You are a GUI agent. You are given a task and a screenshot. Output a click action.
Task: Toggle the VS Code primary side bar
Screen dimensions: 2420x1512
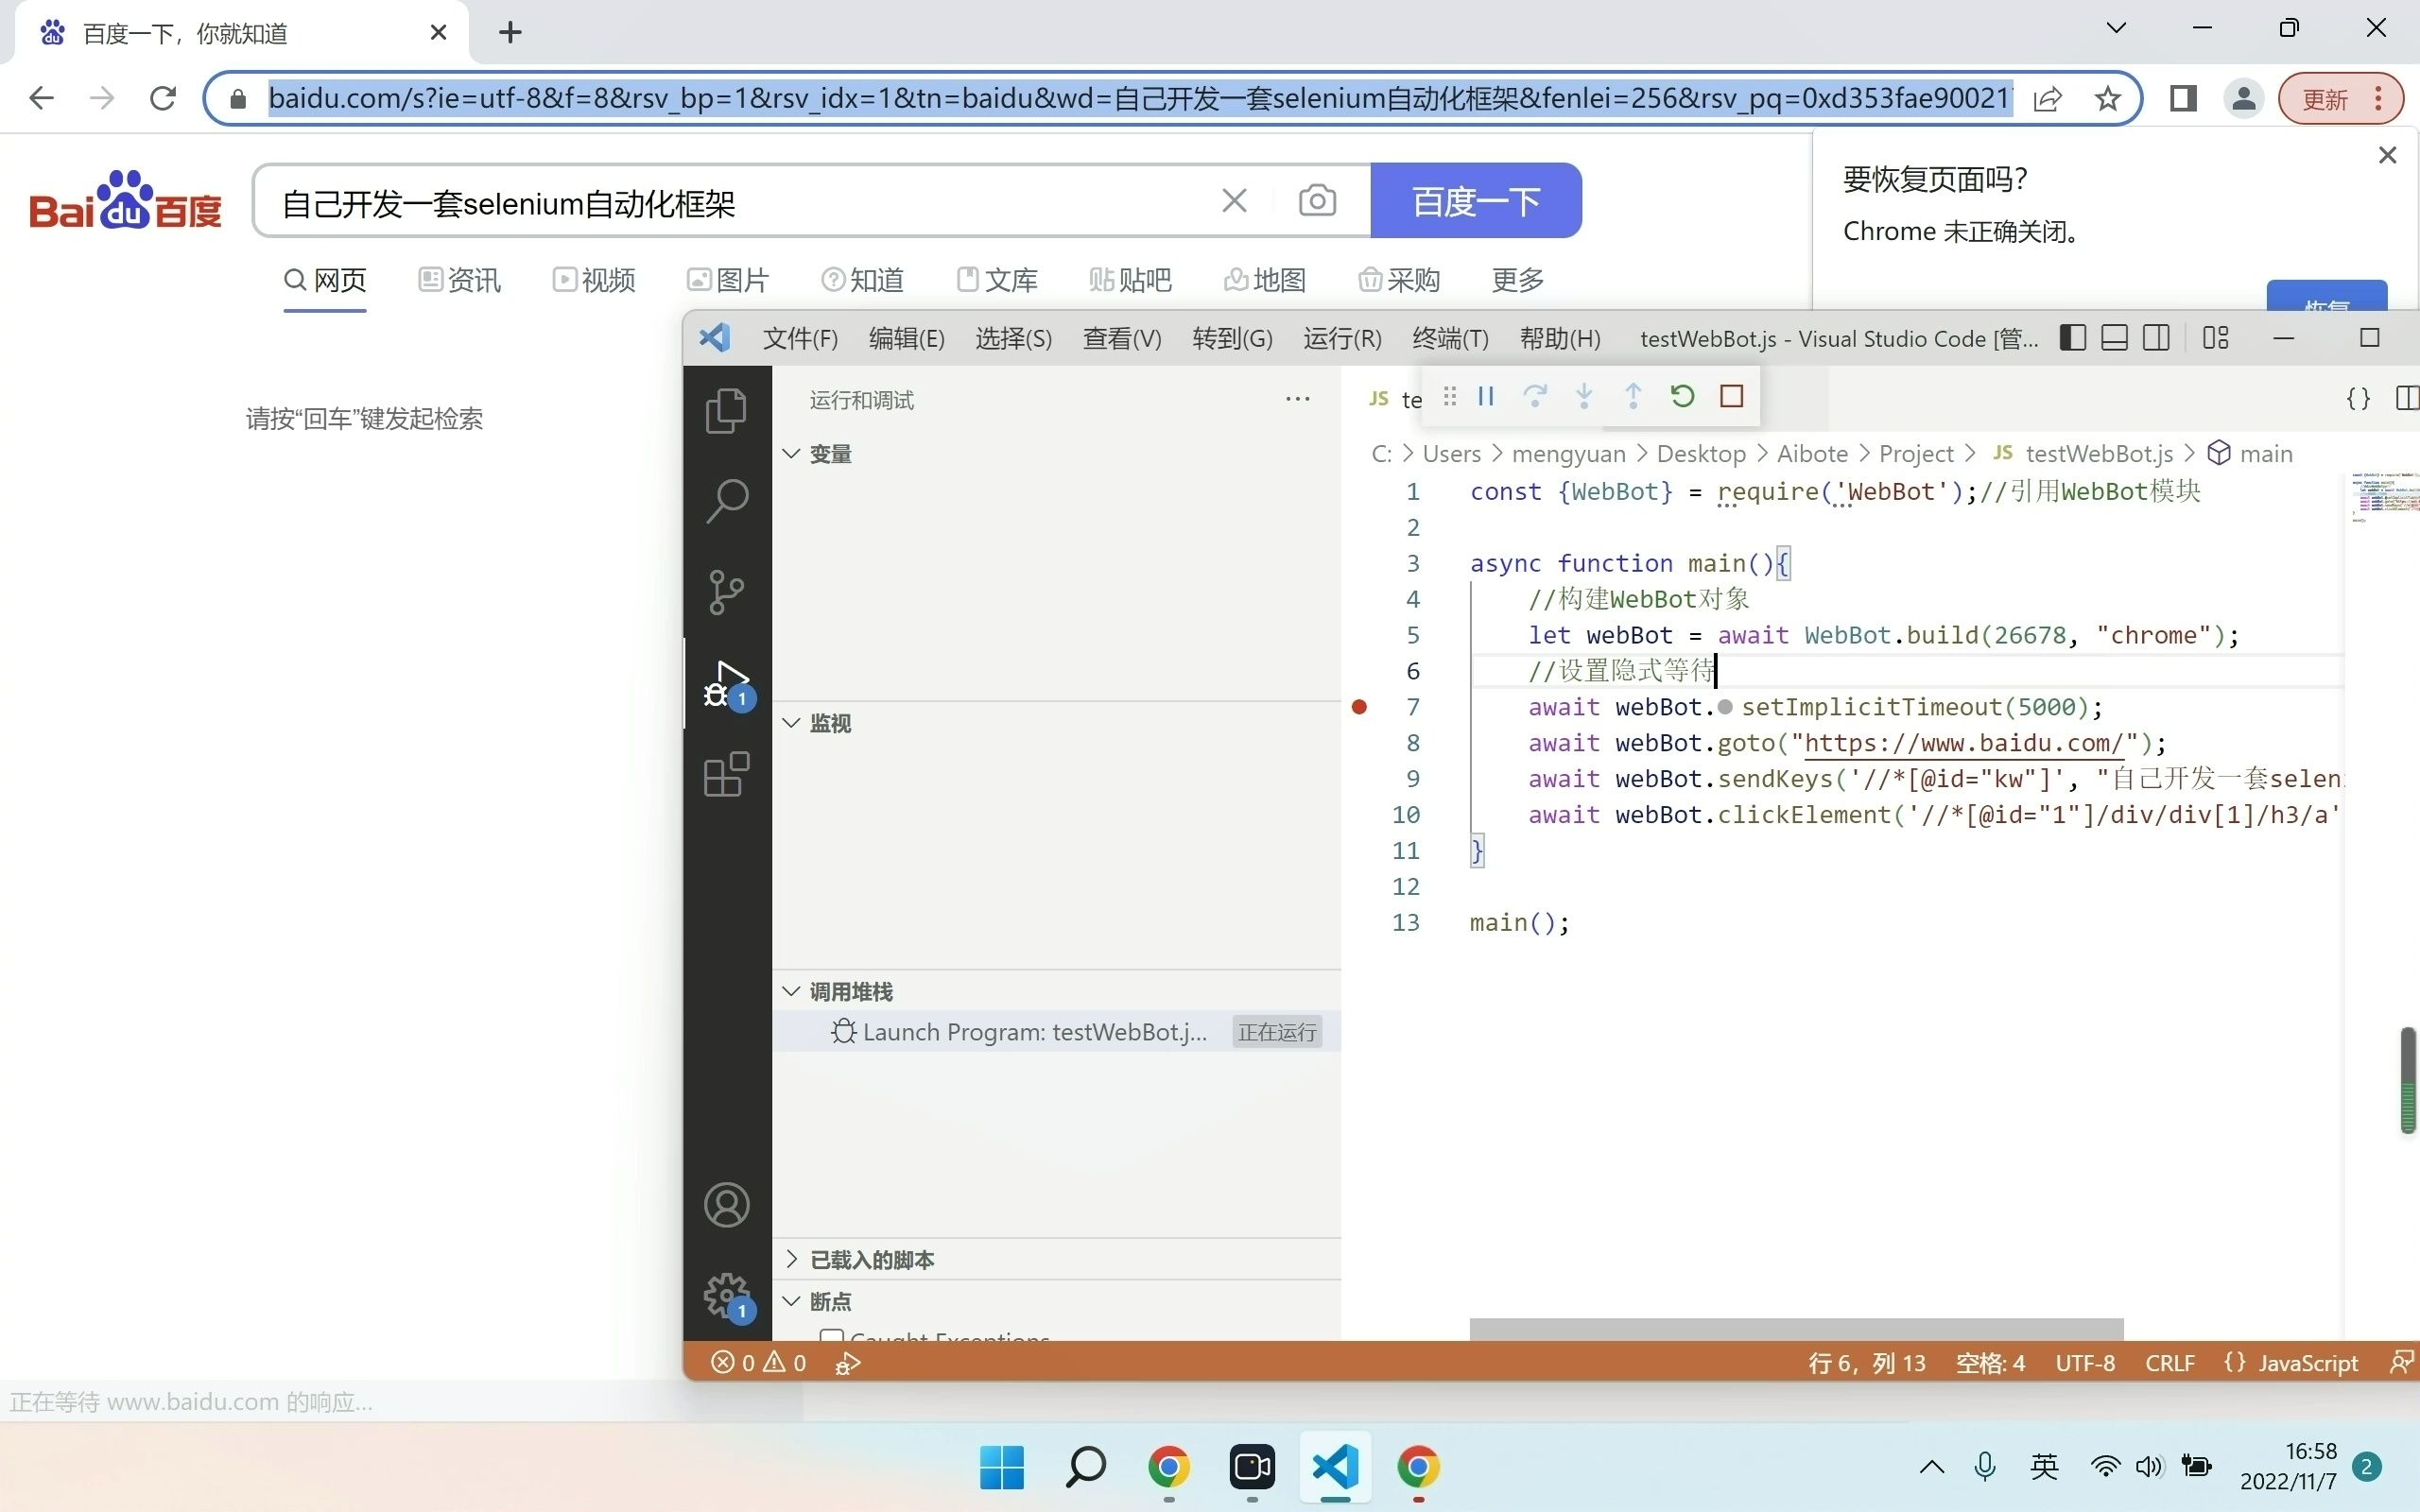2073,338
